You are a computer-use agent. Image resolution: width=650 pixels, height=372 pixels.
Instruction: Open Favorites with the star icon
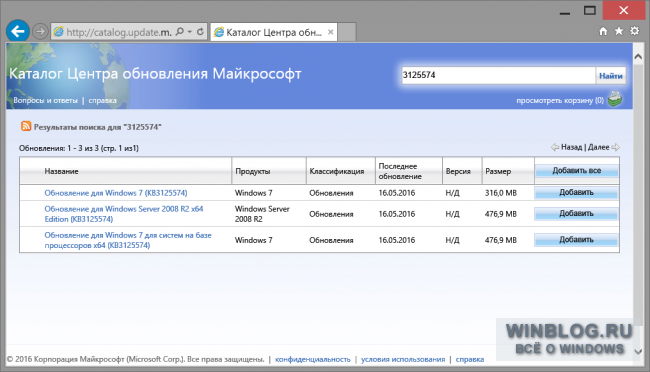618,31
